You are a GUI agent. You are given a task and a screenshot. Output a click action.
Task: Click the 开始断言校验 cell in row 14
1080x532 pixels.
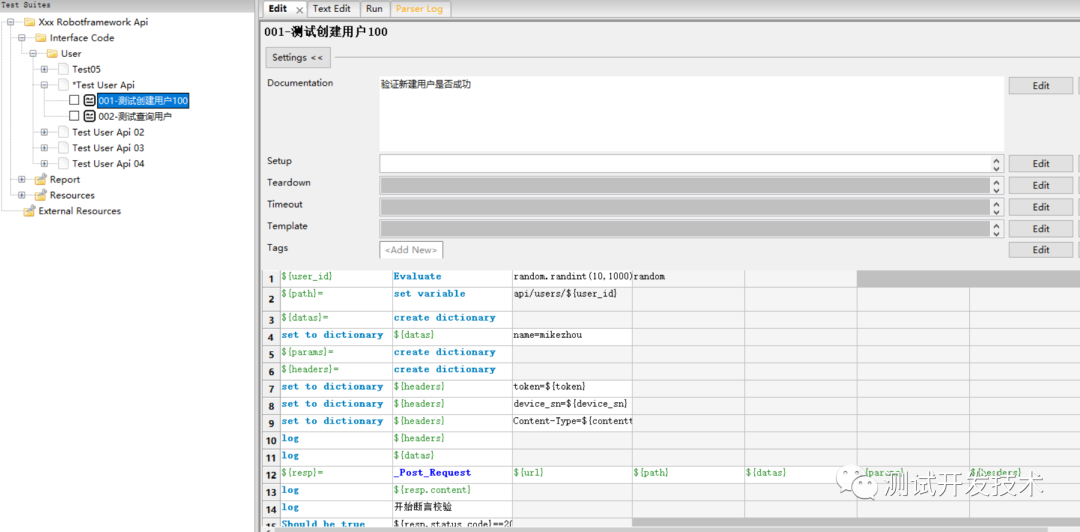click(452, 509)
